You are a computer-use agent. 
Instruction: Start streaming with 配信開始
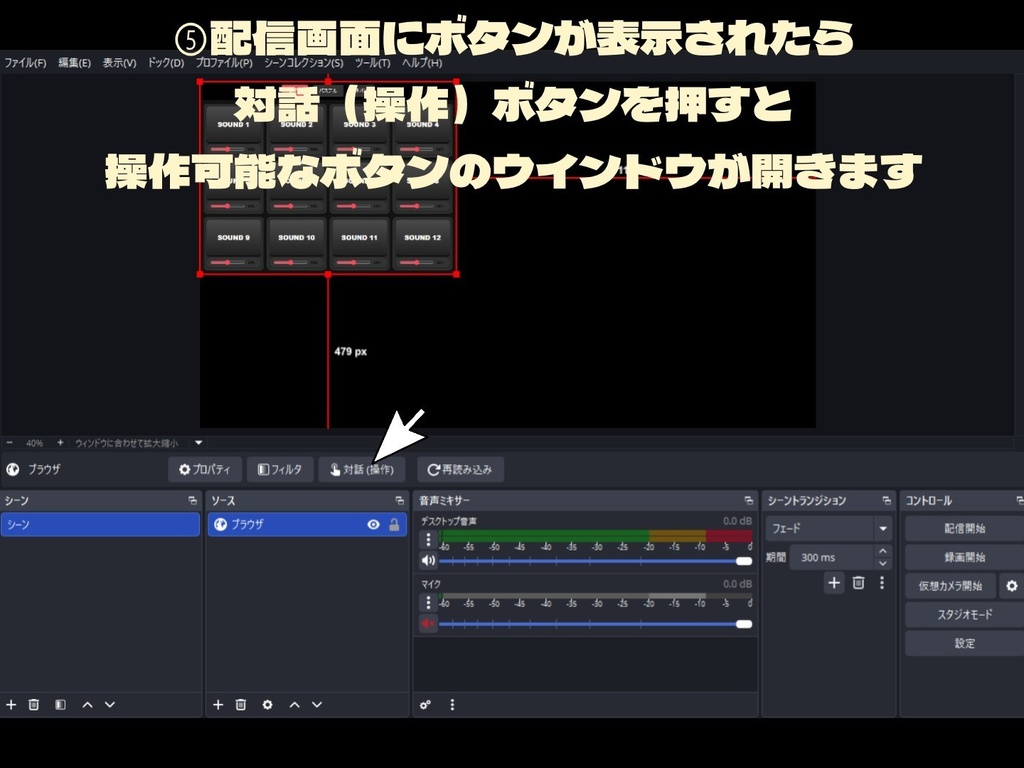coord(963,528)
